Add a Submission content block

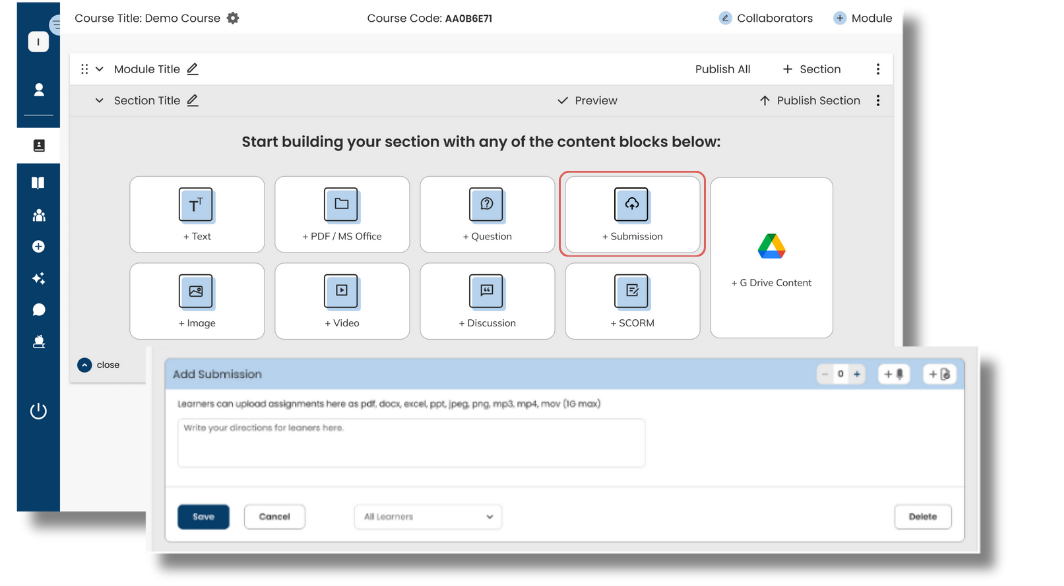coord(632,214)
